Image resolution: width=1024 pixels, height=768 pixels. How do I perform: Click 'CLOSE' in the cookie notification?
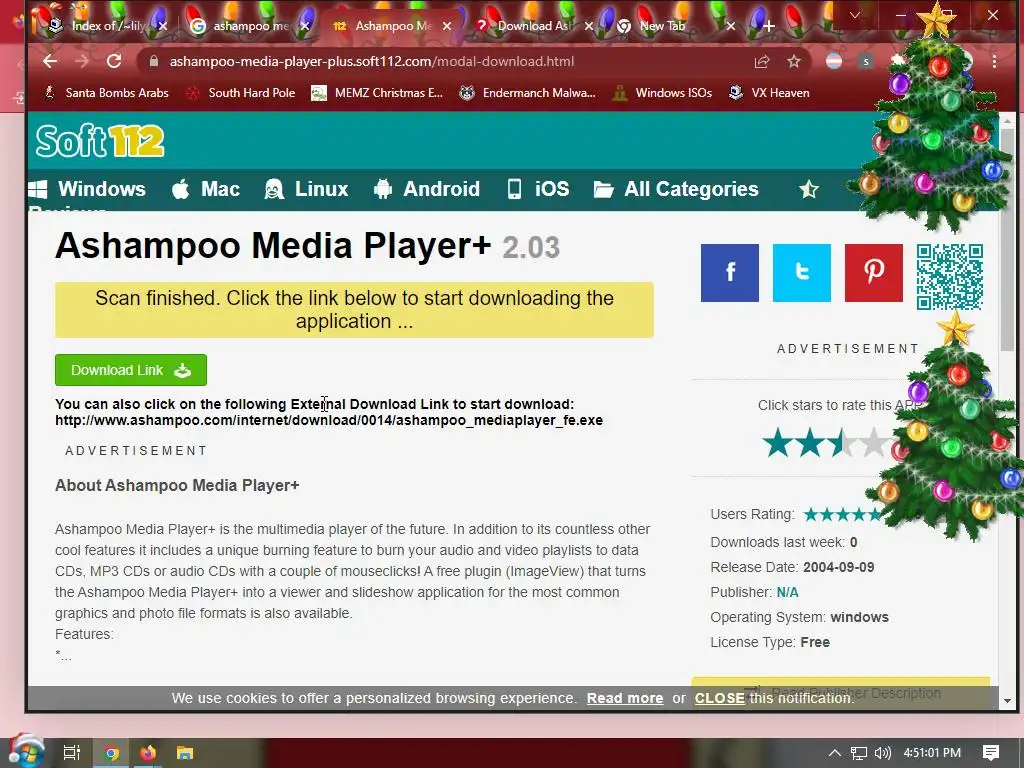(x=720, y=698)
